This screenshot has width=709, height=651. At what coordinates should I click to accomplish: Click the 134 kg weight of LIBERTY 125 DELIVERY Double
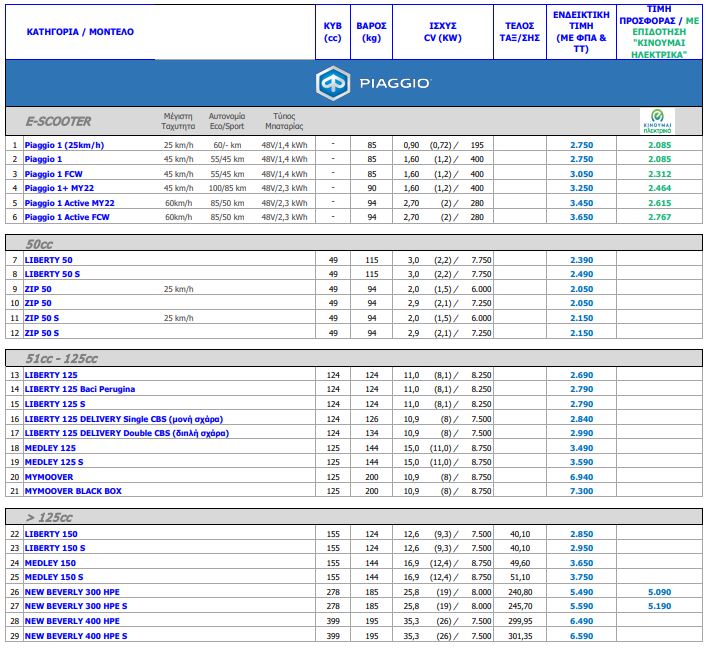coord(372,433)
